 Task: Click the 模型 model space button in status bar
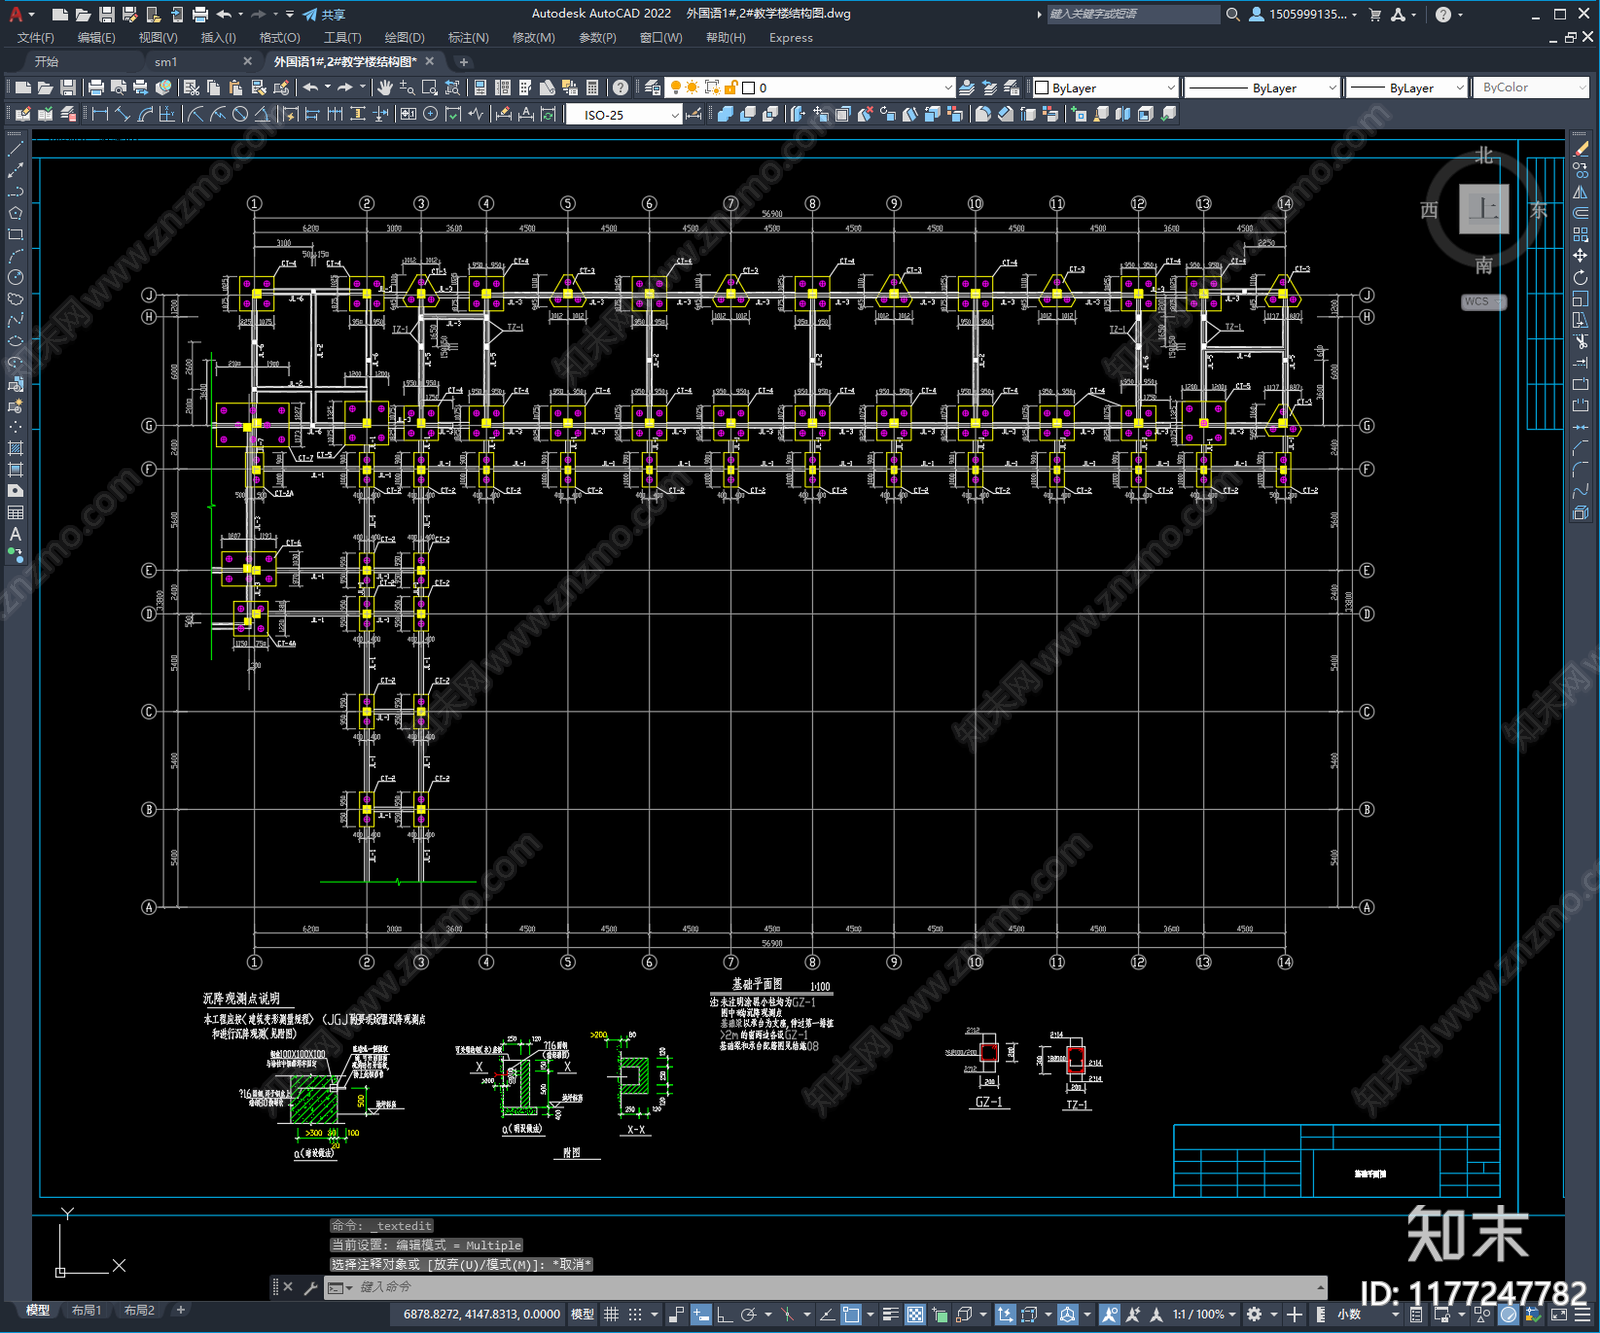click(x=582, y=1314)
